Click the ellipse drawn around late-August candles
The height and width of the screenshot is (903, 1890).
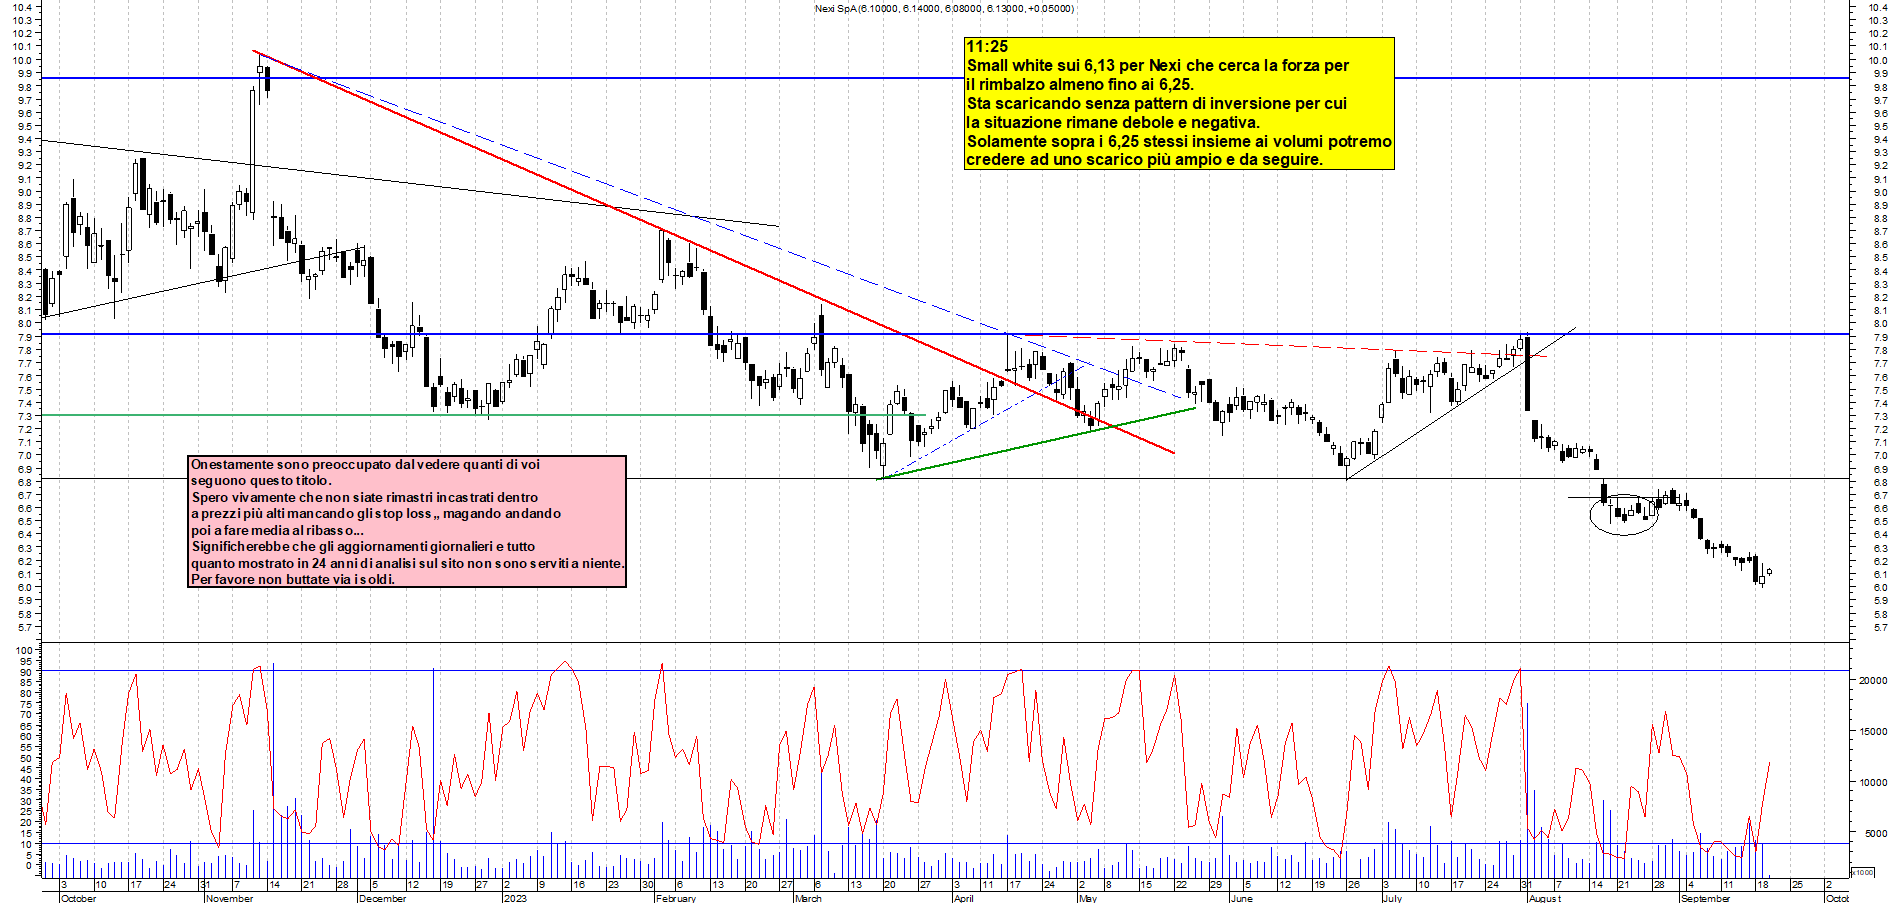pos(1624,514)
